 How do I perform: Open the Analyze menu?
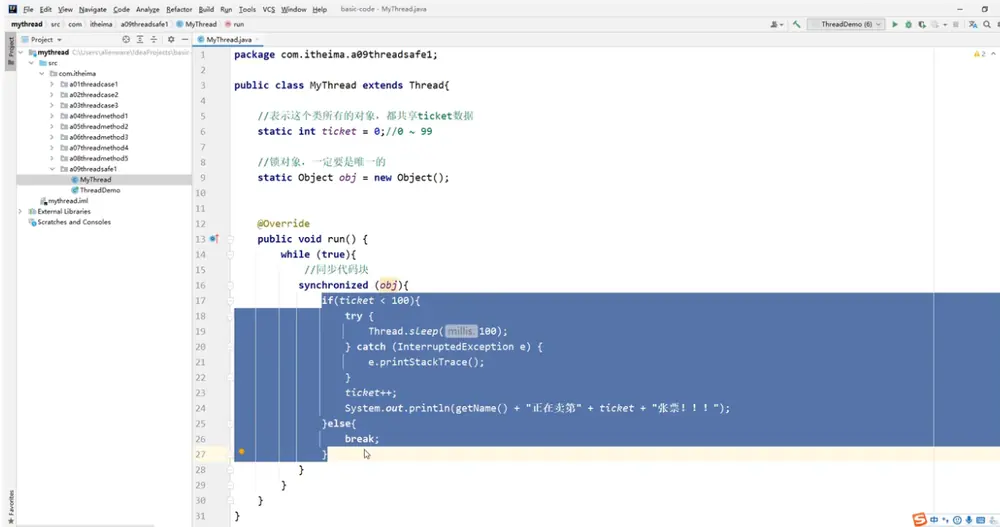tap(147, 10)
